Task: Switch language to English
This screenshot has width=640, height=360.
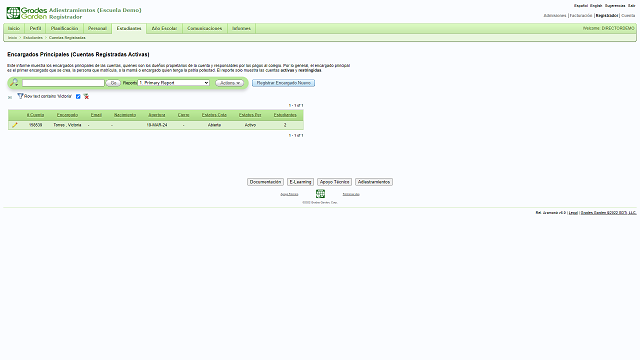Action: [x=596, y=6]
